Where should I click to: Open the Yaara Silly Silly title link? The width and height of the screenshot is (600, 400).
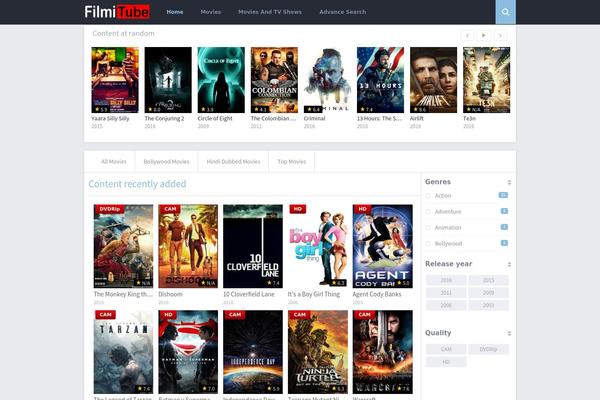110,119
